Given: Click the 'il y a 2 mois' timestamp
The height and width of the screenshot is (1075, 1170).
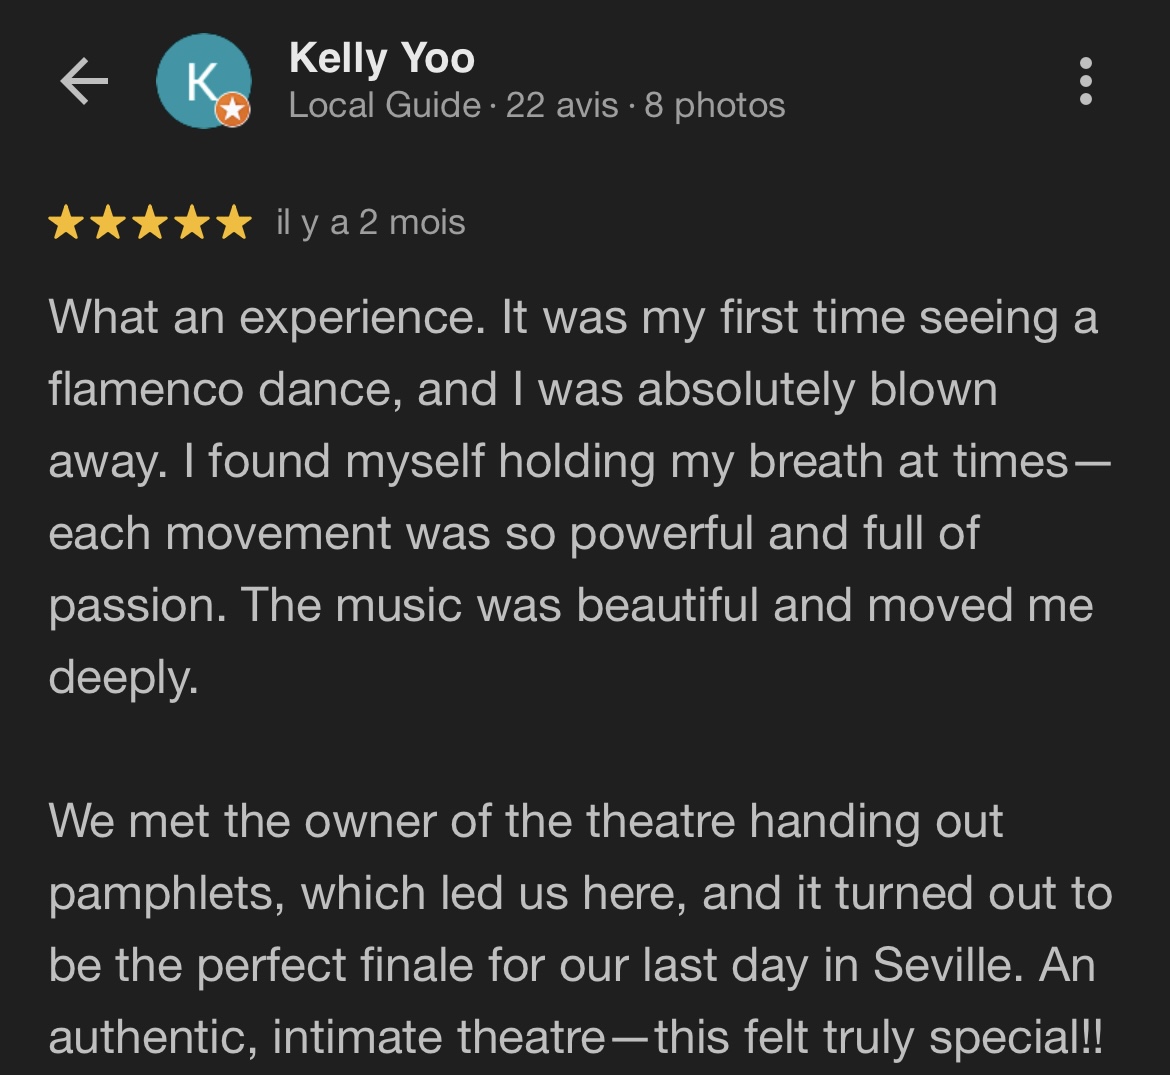Looking at the screenshot, I should [371, 222].
